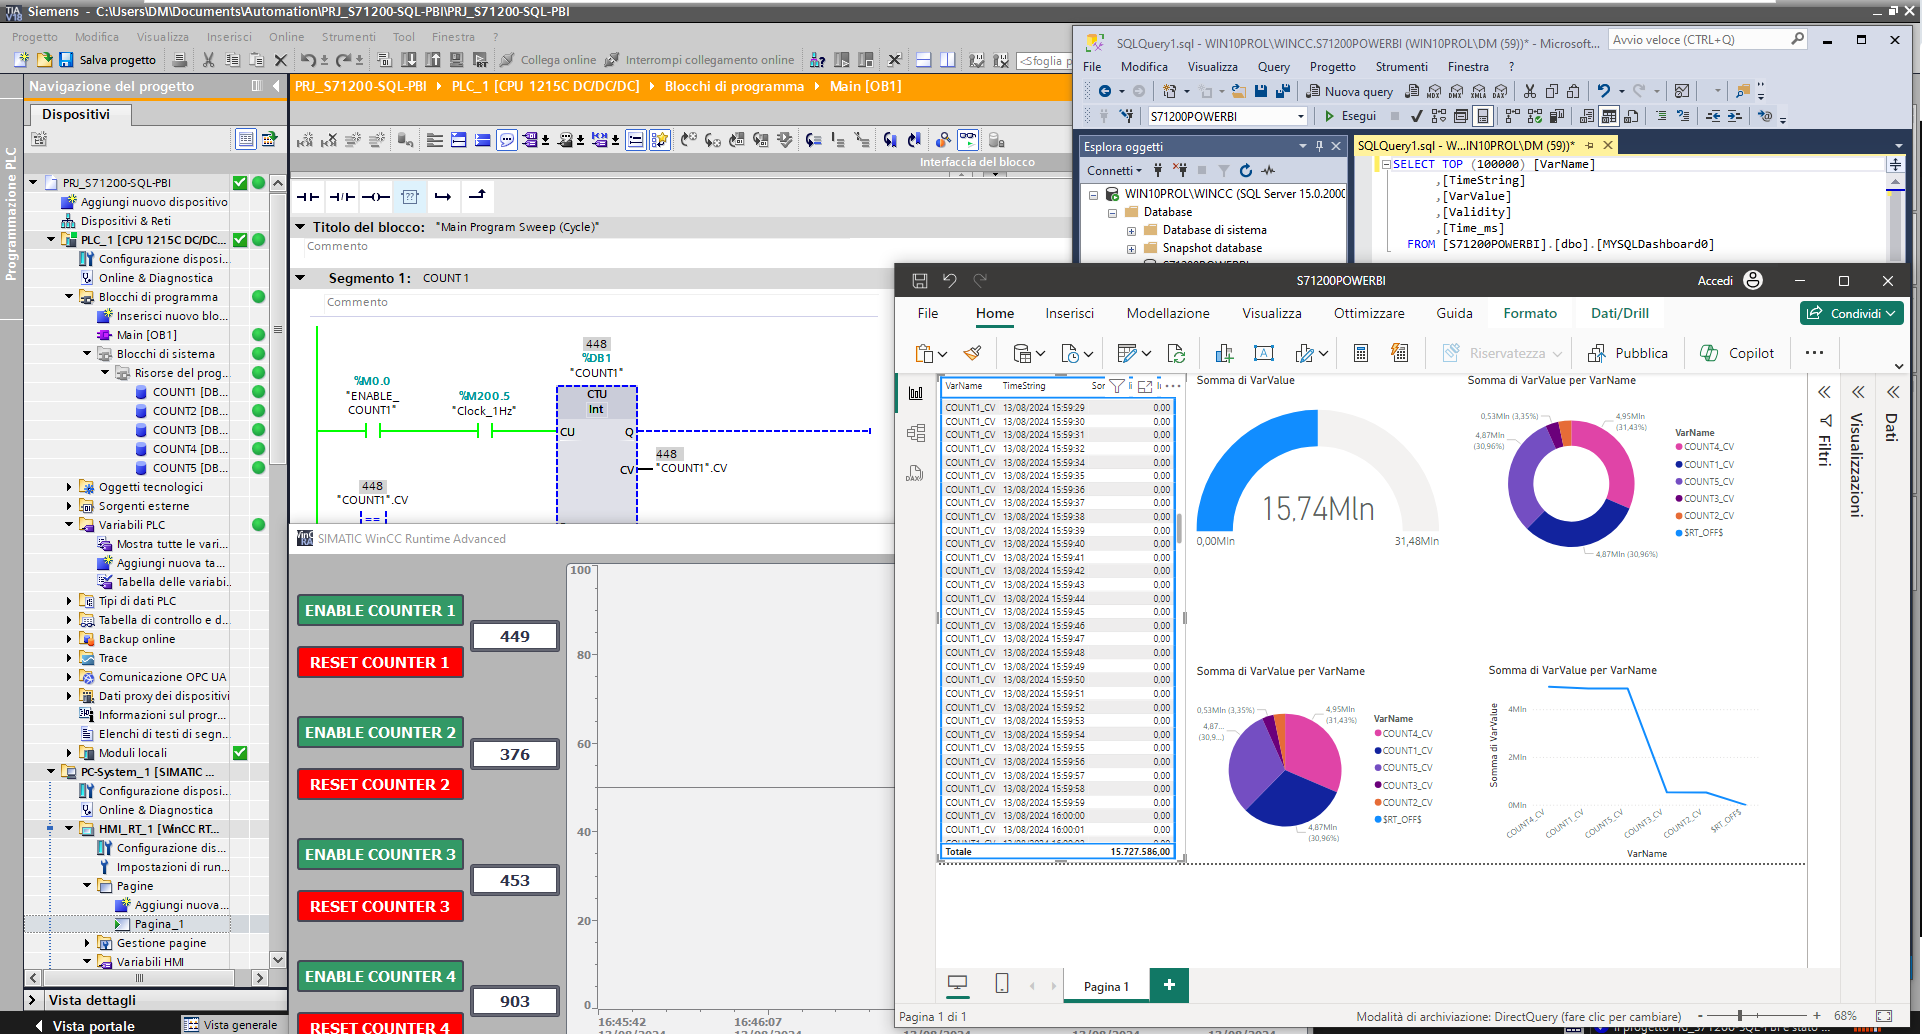1922x1034 pixels.
Task: Open the Modellazione tab in Power BI
Action: 1168,313
